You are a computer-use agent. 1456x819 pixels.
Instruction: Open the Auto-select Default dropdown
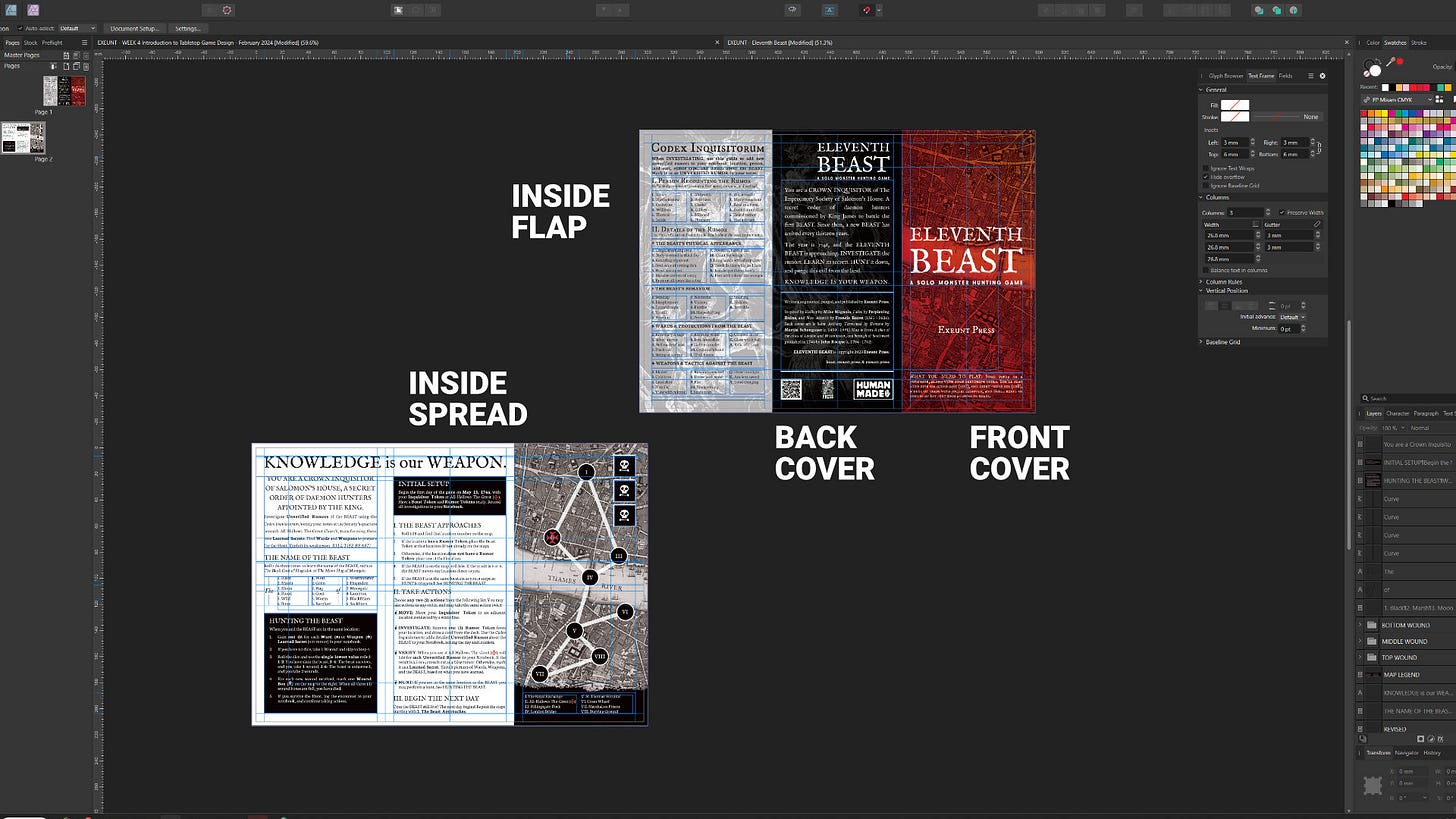click(x=77, y=28)
